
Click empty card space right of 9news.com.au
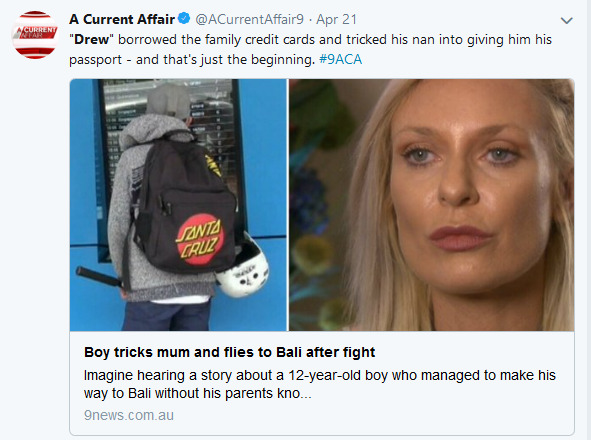click(373, 415)
